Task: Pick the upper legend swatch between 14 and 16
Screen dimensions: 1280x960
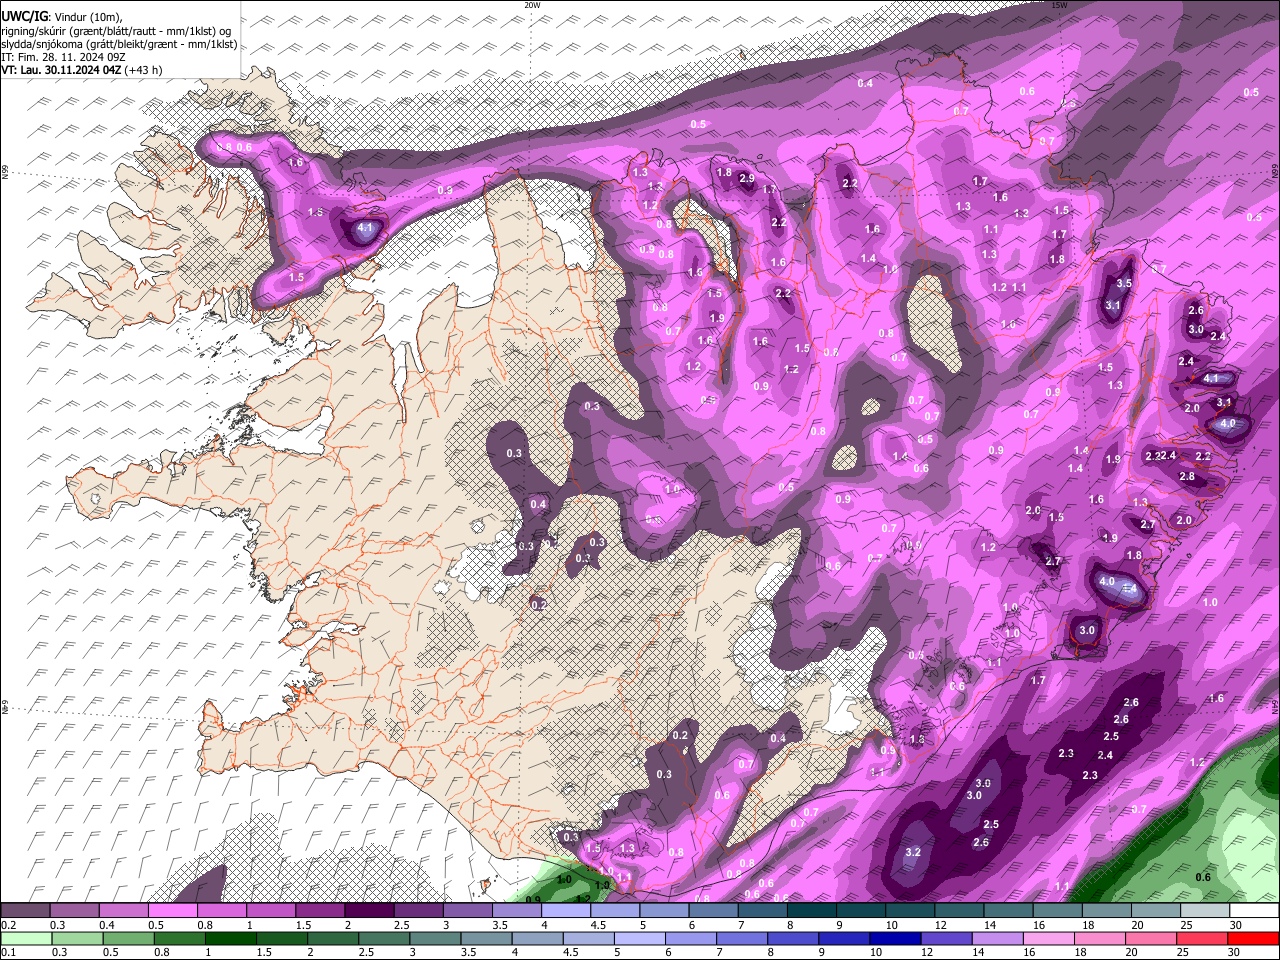Action: [1009, 910]
